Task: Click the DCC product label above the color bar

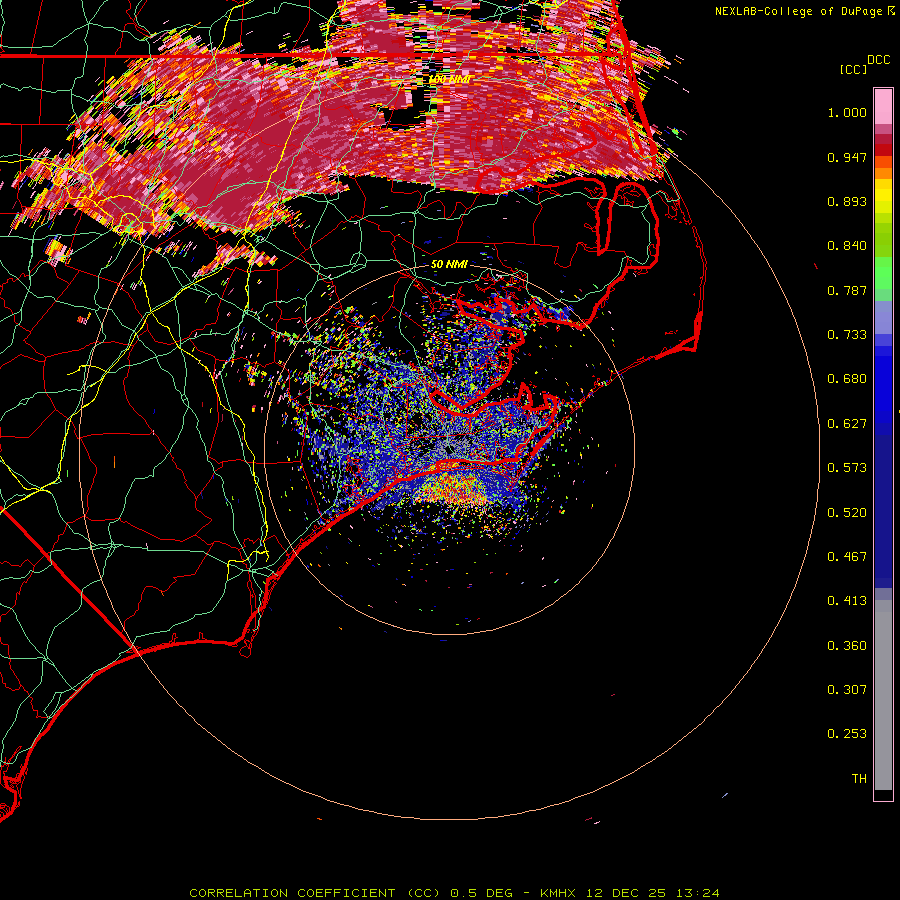Action: 879,60
